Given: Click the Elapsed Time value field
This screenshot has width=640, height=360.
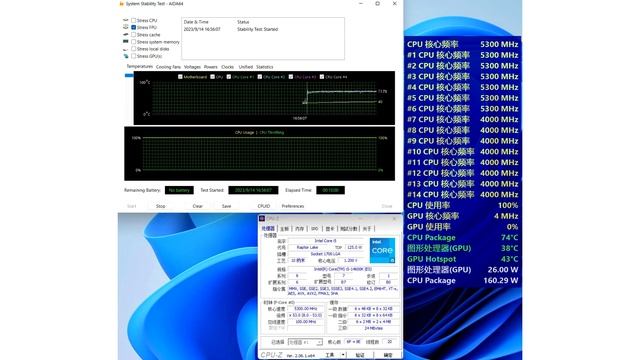Looking at the screenshot, I should point(330,190).
